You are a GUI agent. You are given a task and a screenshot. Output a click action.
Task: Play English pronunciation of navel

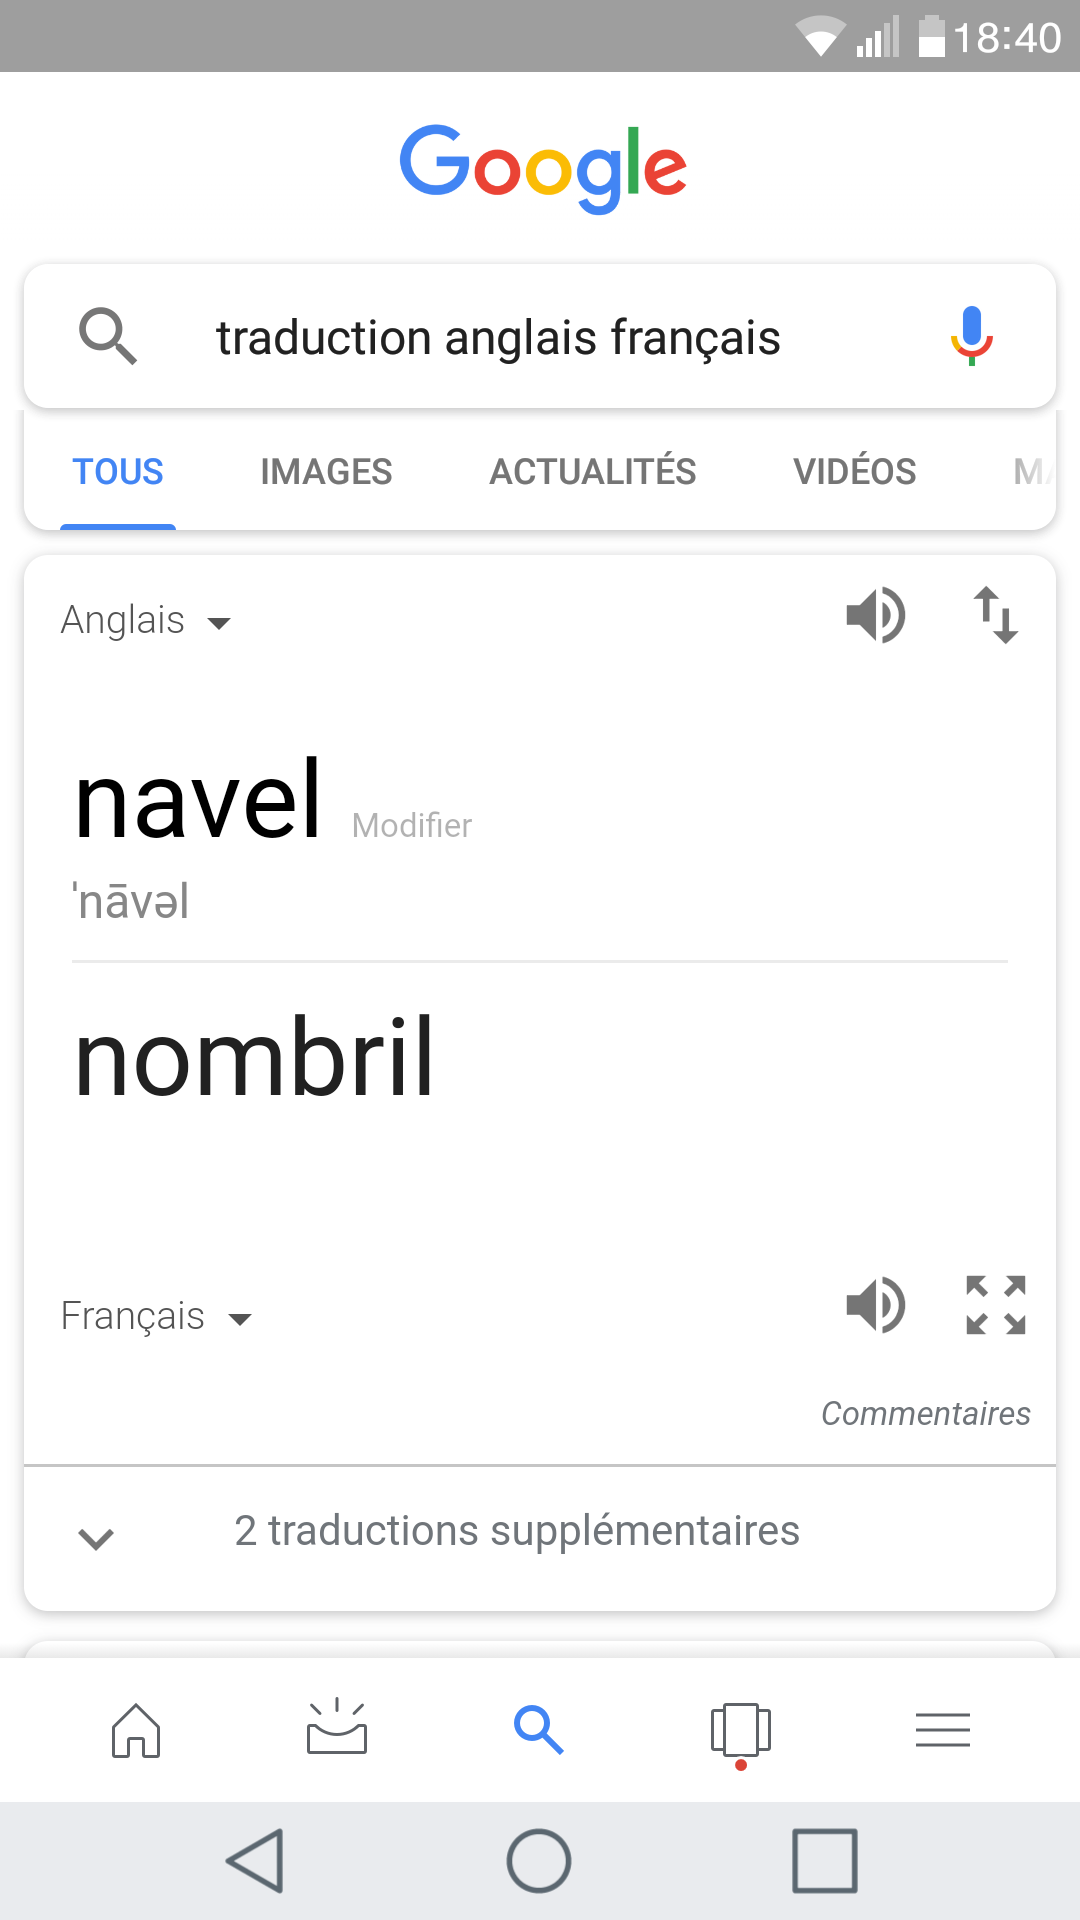(875, 615)
